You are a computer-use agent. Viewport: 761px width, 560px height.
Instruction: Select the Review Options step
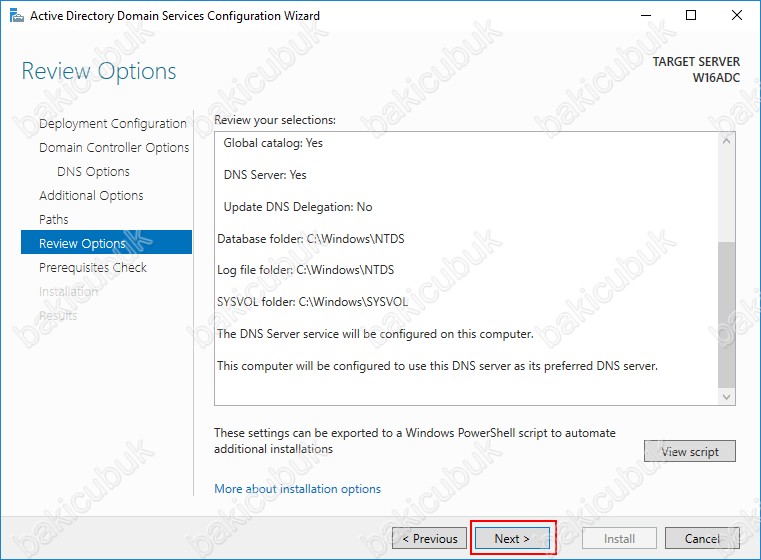click(x=82, y=244)
